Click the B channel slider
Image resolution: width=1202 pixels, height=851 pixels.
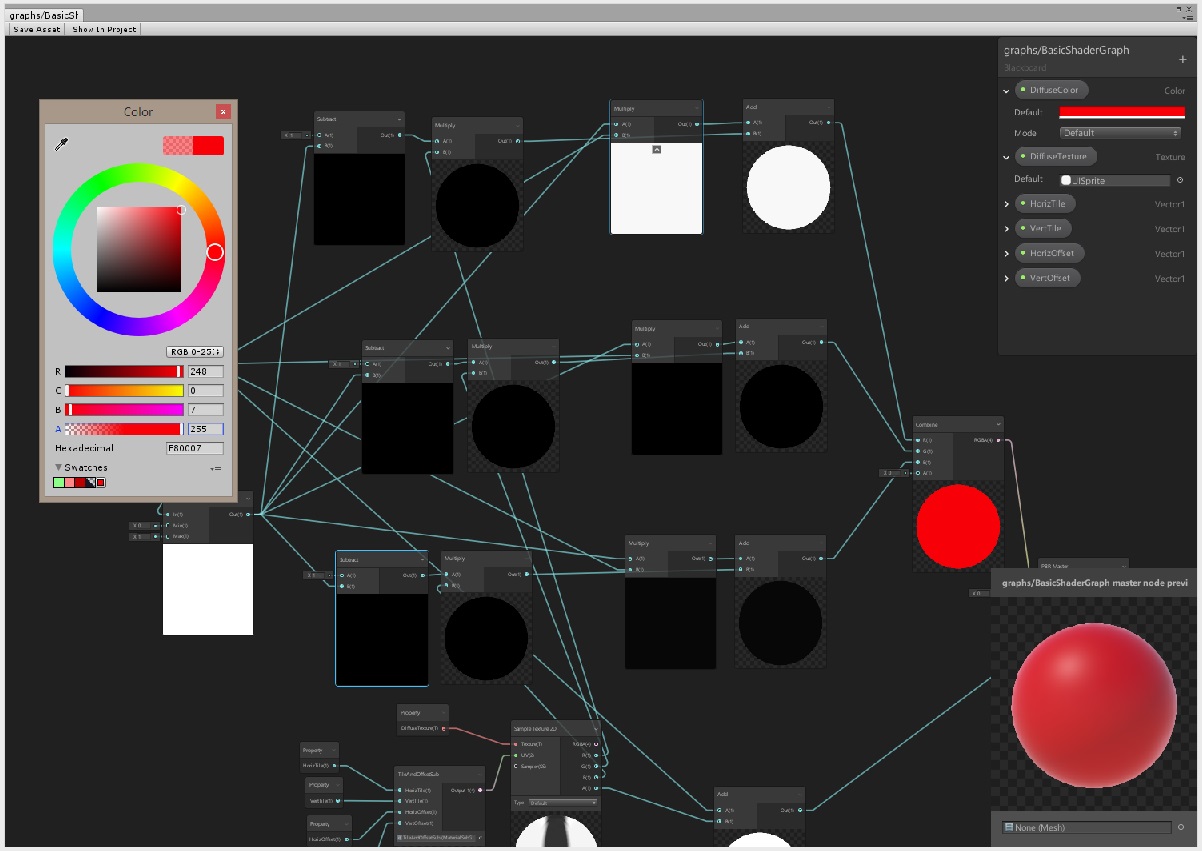coord(124,409)
